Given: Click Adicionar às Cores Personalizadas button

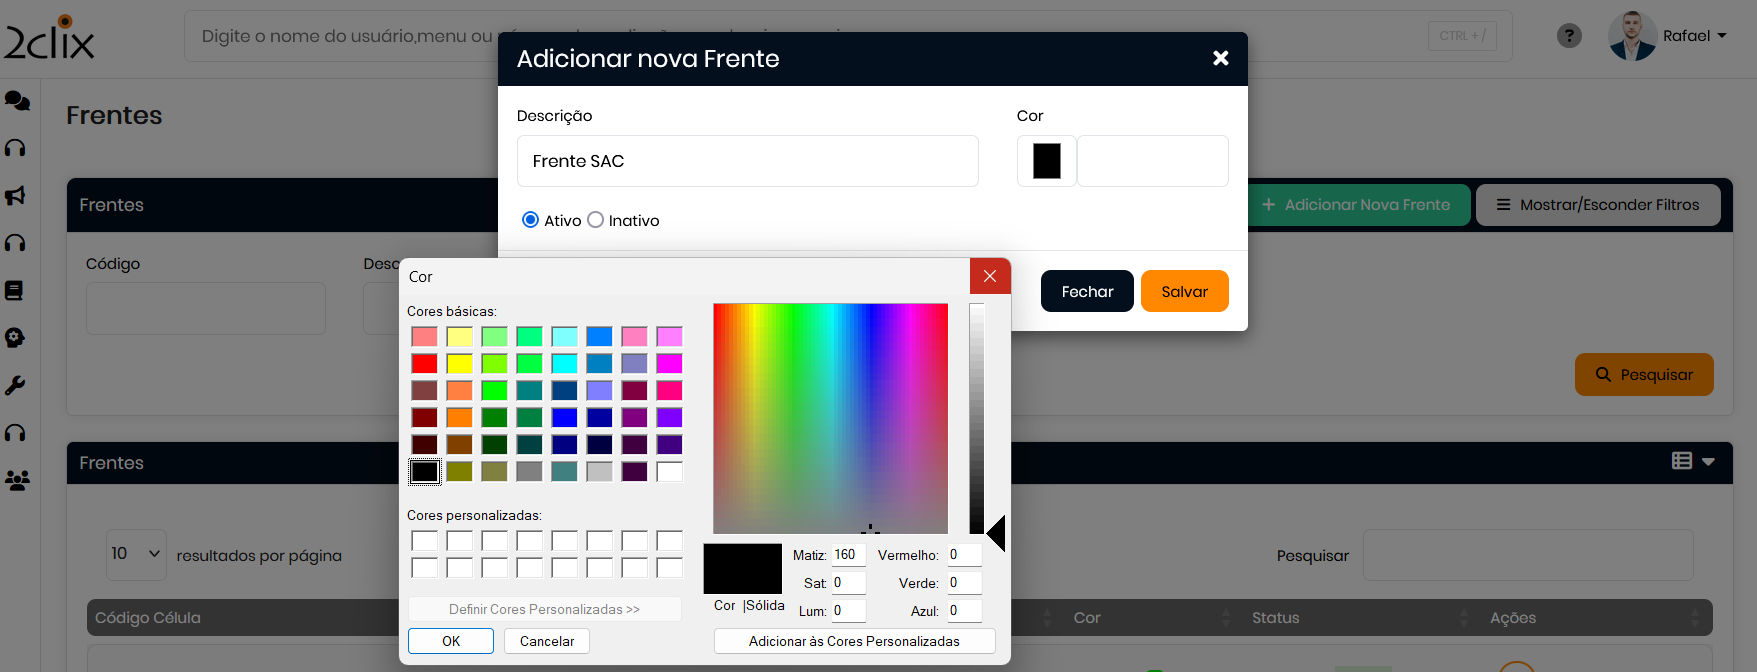Looking at the screenshot, I should click(854, 641).
